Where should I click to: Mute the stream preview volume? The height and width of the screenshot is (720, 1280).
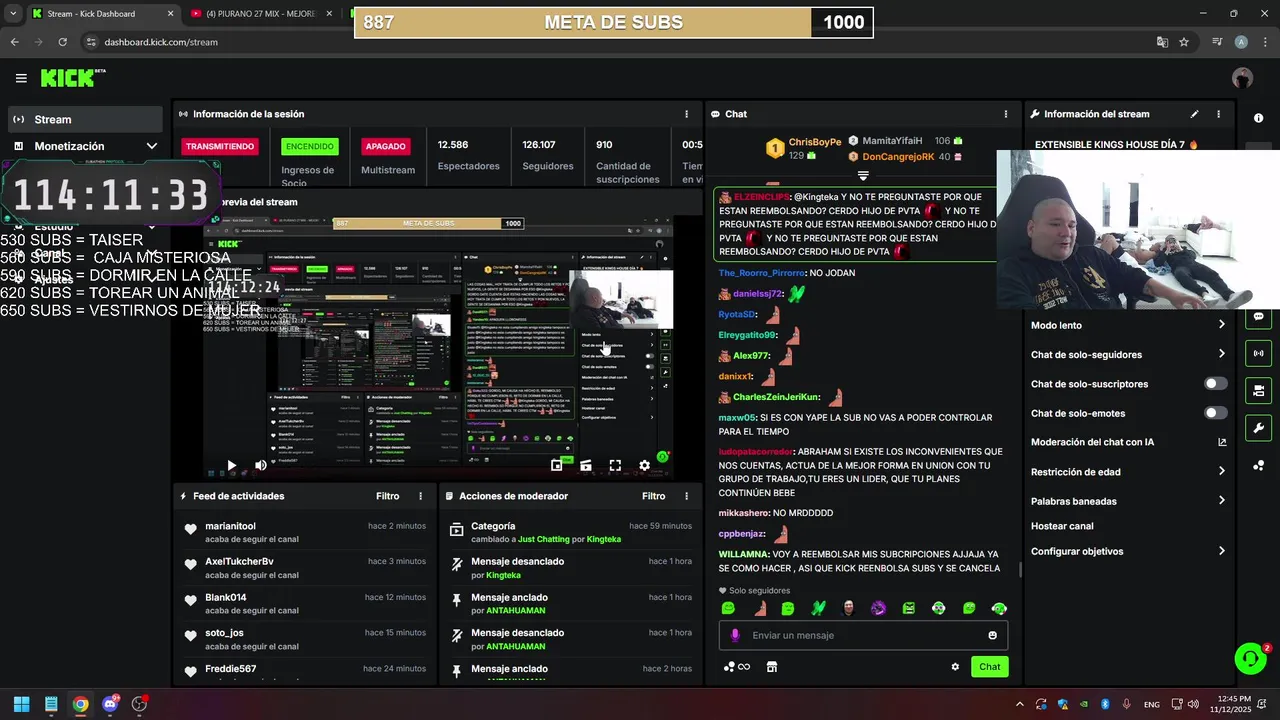[260, 465]
